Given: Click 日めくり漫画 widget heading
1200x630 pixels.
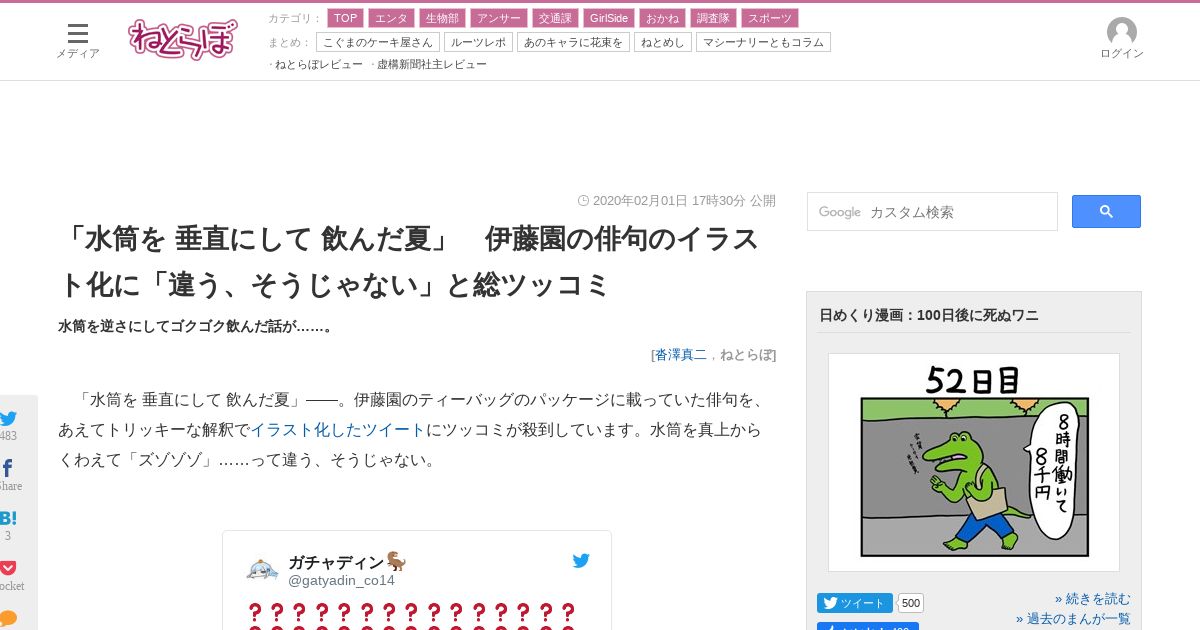Looking at the screenshot, I should [x=928, y=315].
